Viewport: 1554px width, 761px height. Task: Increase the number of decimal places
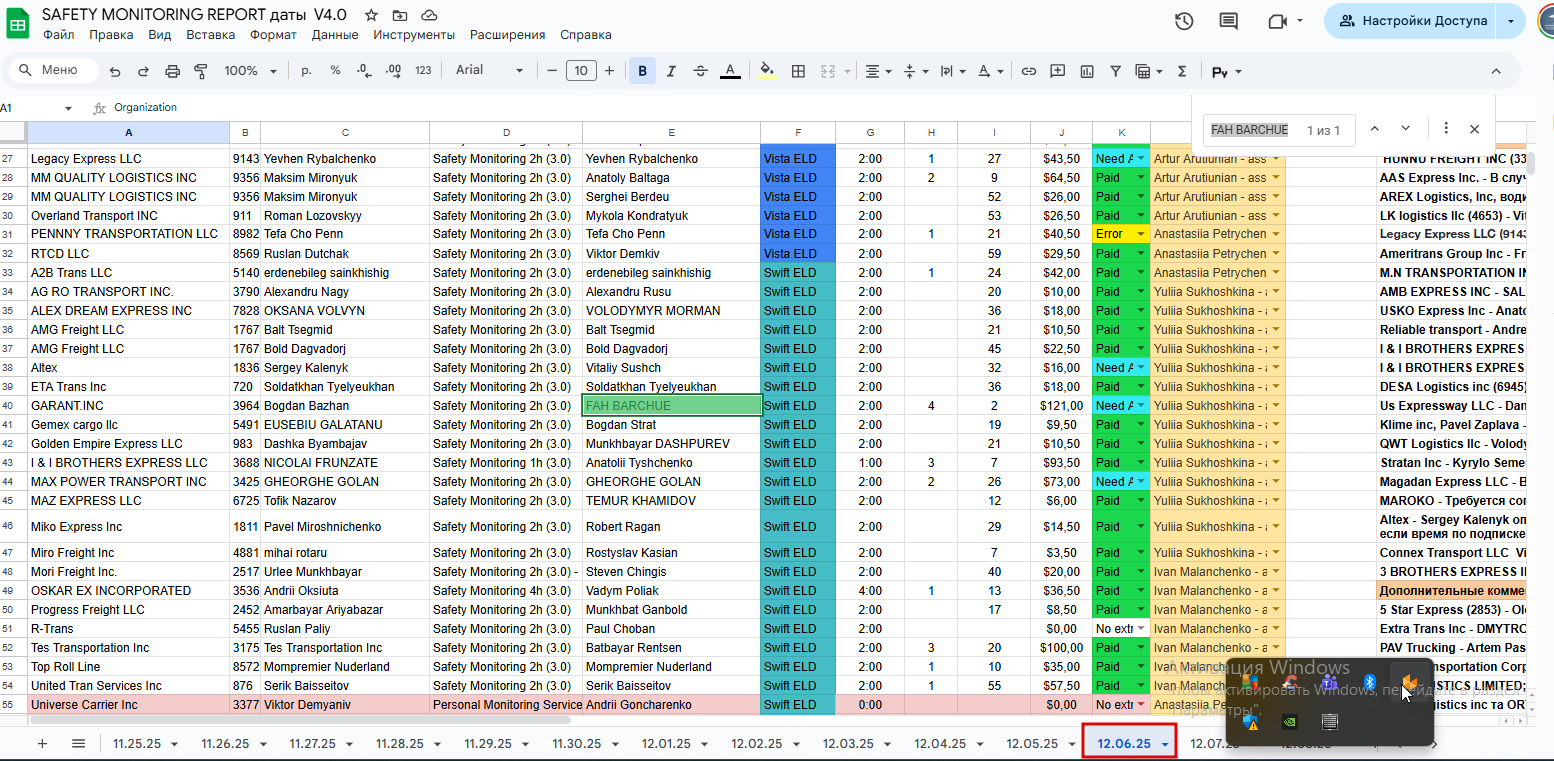pos(393,71)
